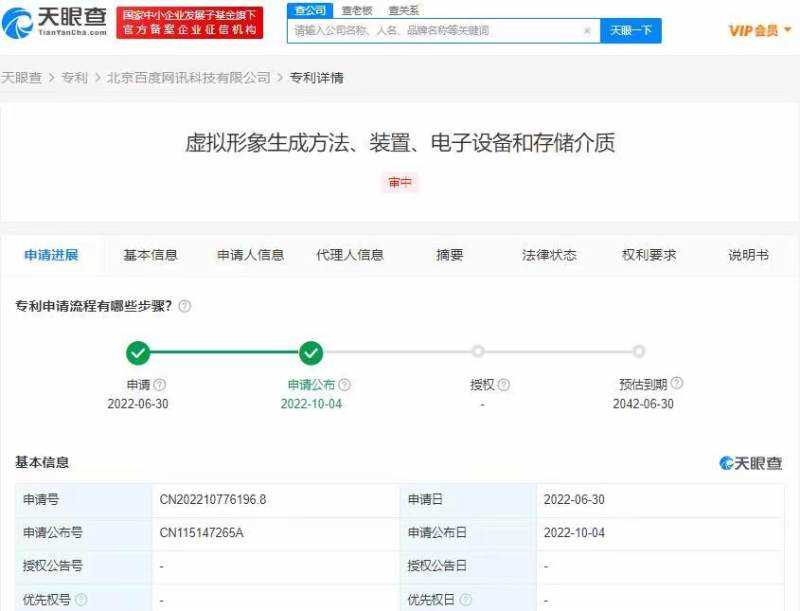Click the 天眼一下 search button

coord(633,30)
